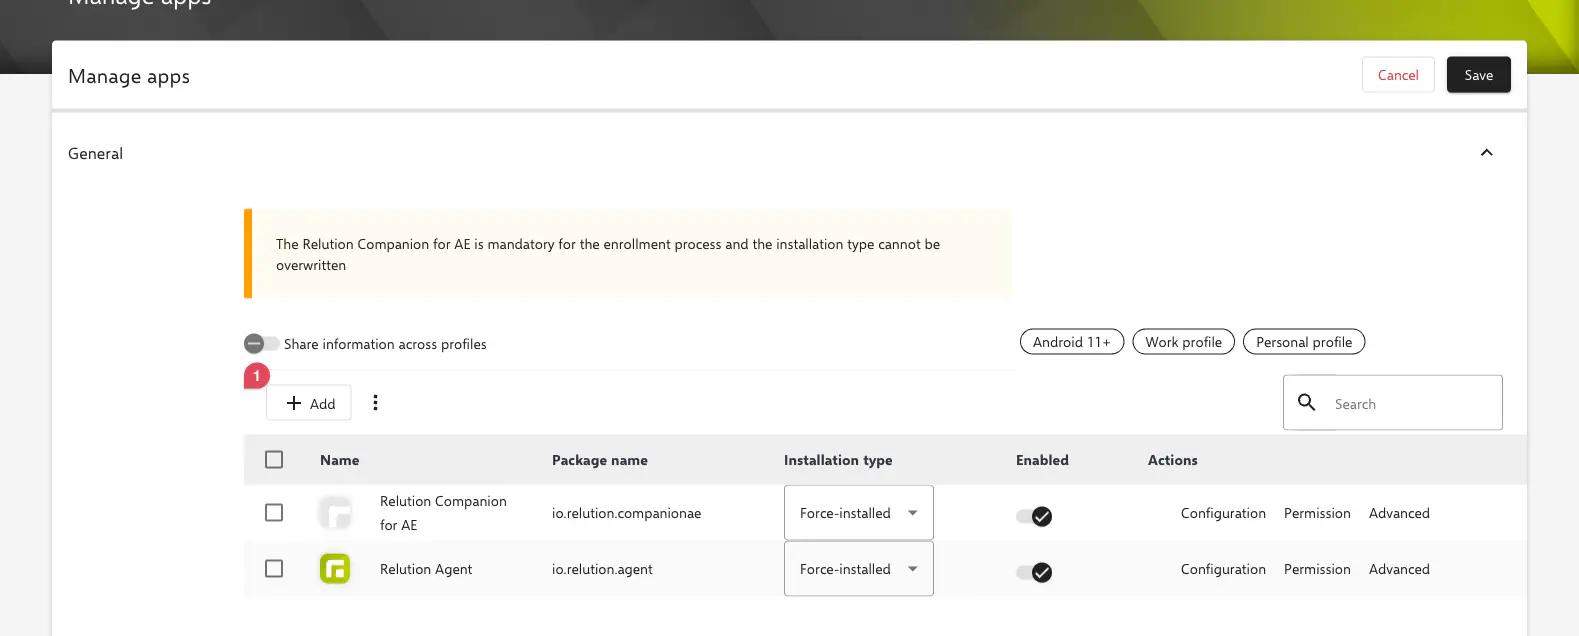The height and width of the screenshot is (636, 1579).
Task: Open Configuration for Relution Companion for AE
Action: click(1223, 513)
